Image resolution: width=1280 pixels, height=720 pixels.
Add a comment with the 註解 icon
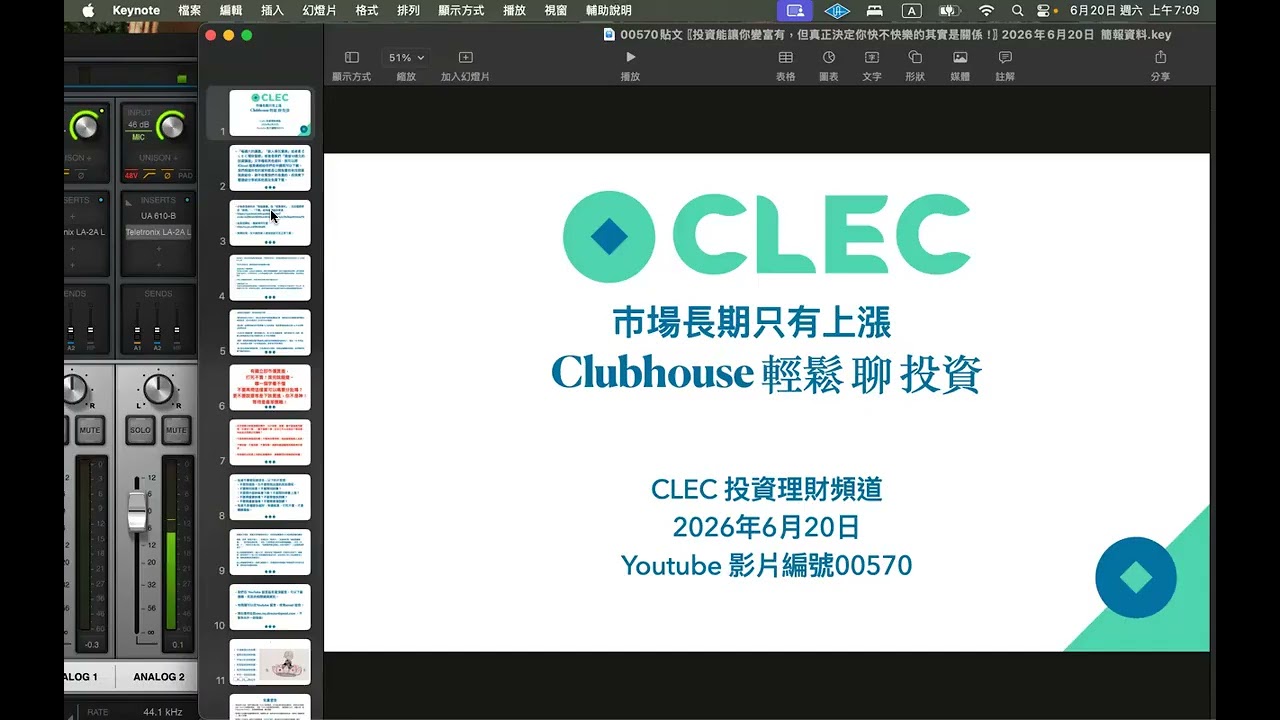(x=1005, y=58)
